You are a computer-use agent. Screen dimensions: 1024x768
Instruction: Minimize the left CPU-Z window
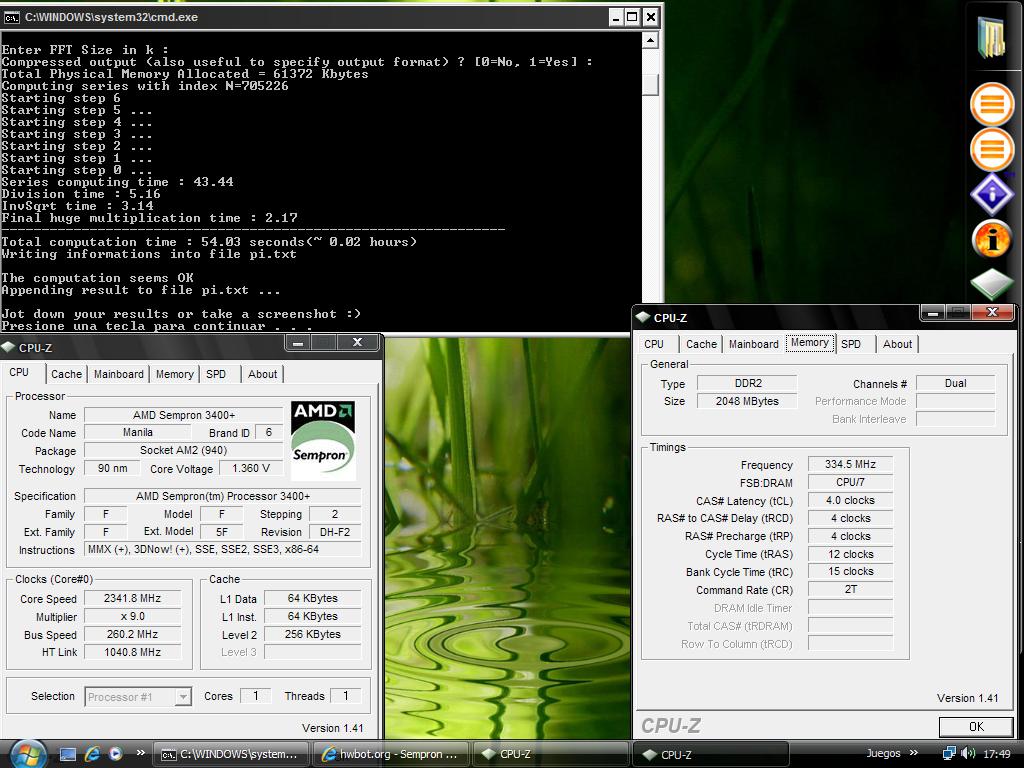pyautogui.click(x=298, y=343)
